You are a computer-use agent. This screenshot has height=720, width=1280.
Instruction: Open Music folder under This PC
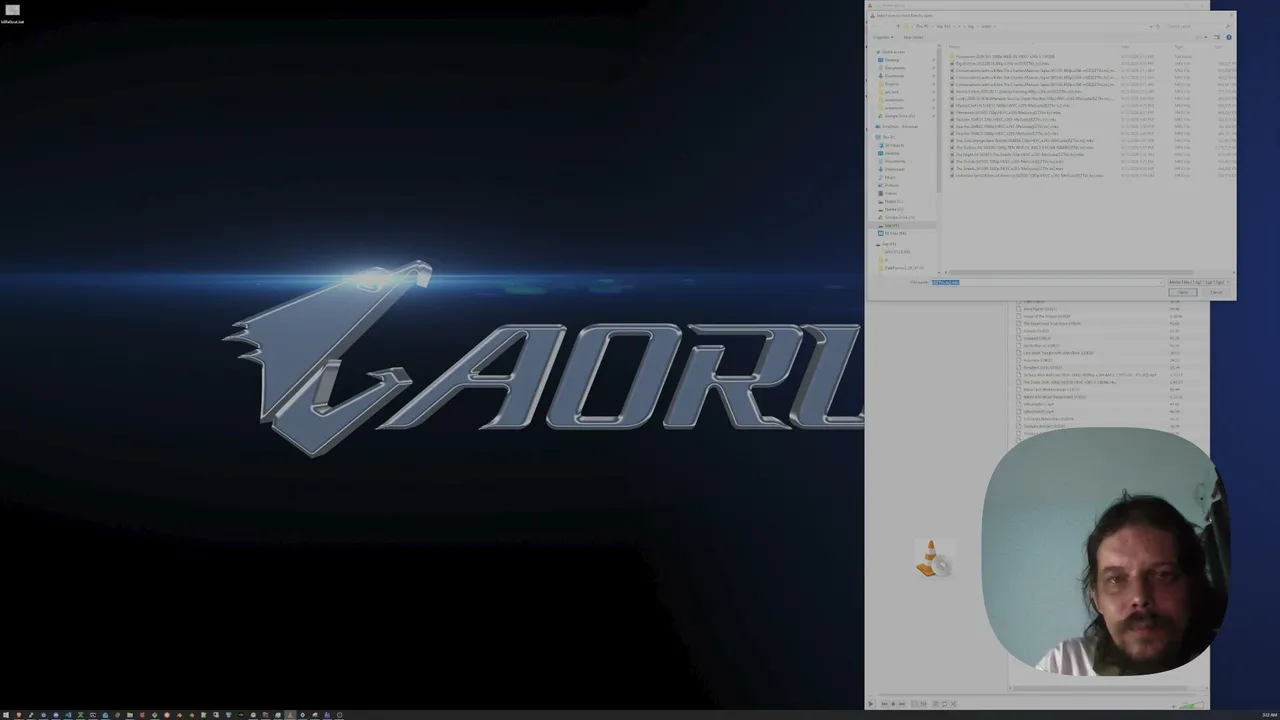click(889, 177)
